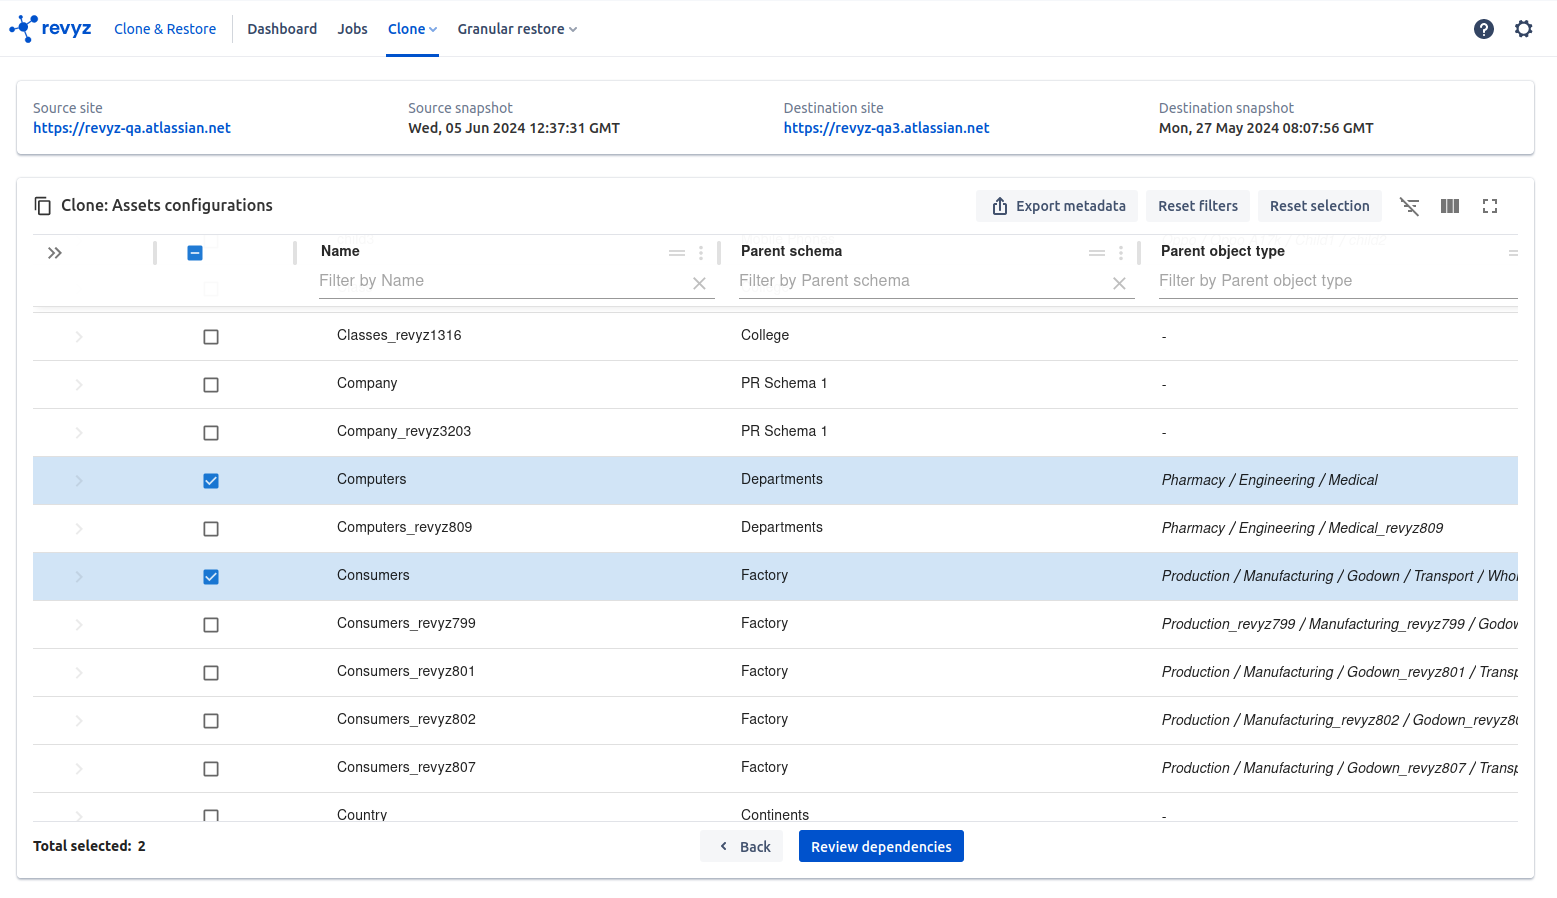The height and width of the screenshot is (898, 1557).
Task: Click the Back button
Action: tap(741, 846)
